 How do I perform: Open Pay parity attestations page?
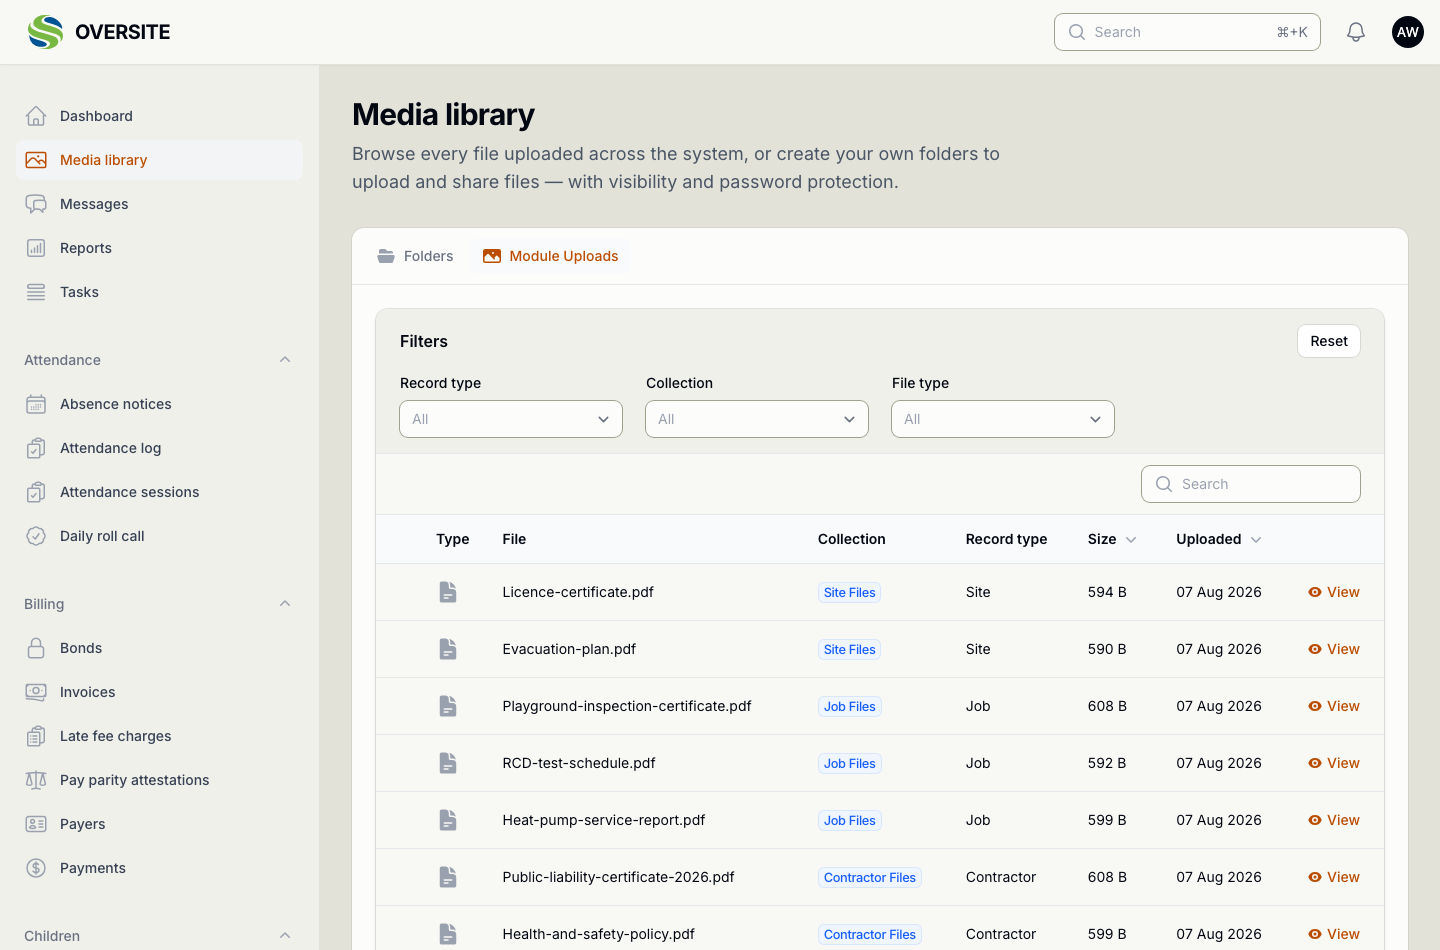(159, 780)
